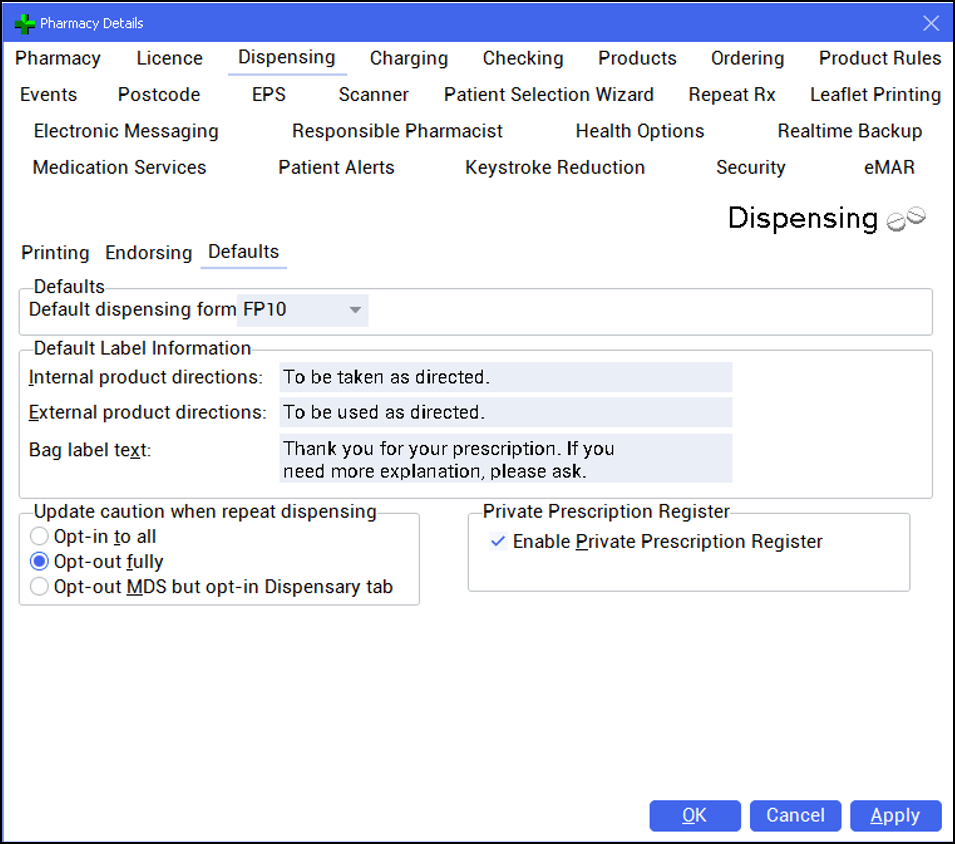
Task: Close the Pharmacy Details window
Action: [930, 23]
